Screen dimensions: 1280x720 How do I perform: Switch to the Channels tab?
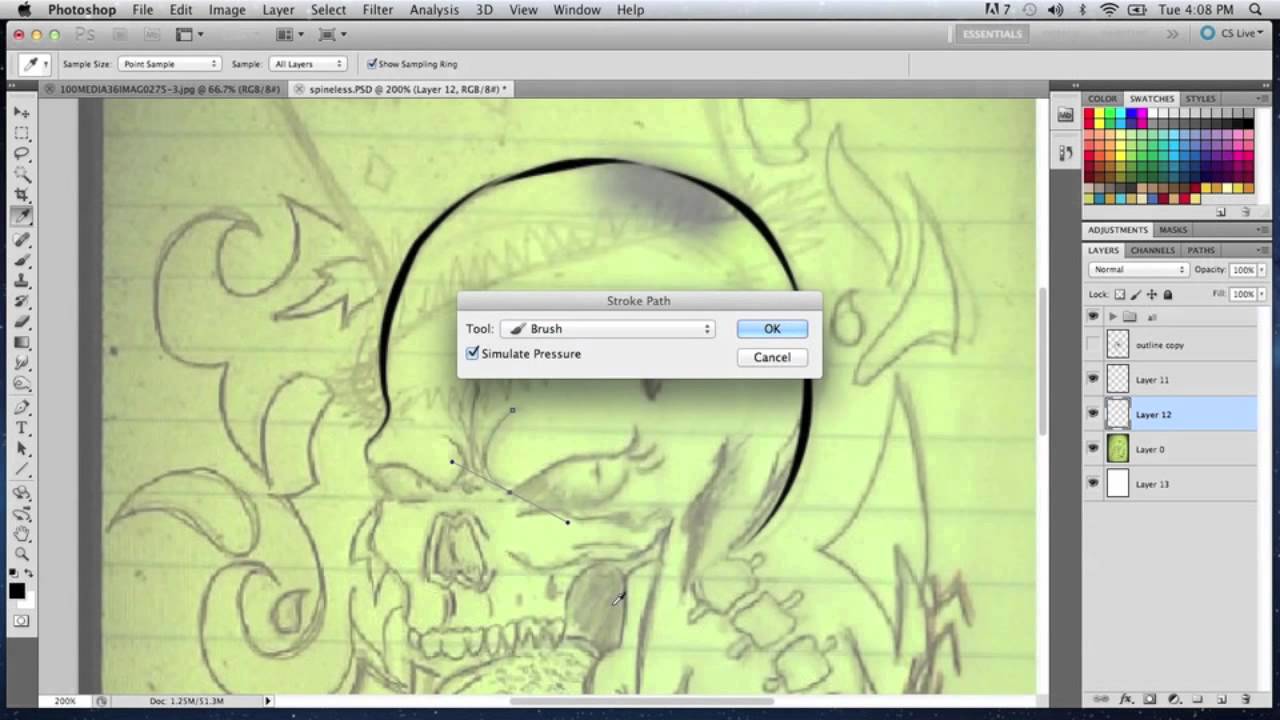click(1152, 250)
